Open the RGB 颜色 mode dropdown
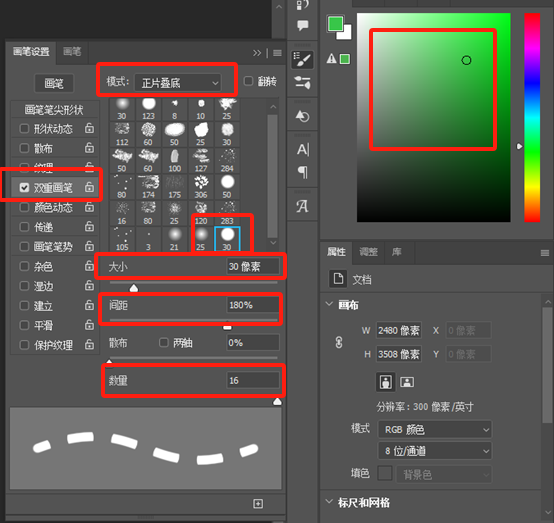Screen dimensions: 554x523 coord(435,429)
